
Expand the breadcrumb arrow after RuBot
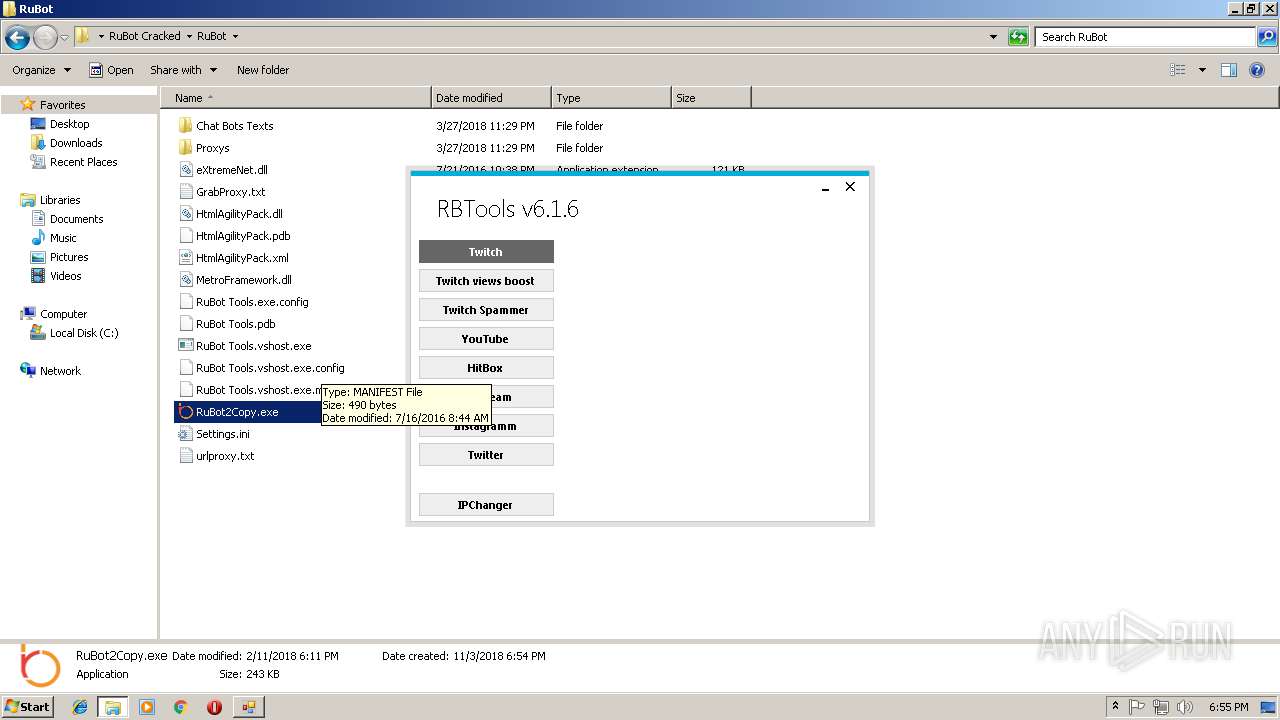[x=235, y=36]
